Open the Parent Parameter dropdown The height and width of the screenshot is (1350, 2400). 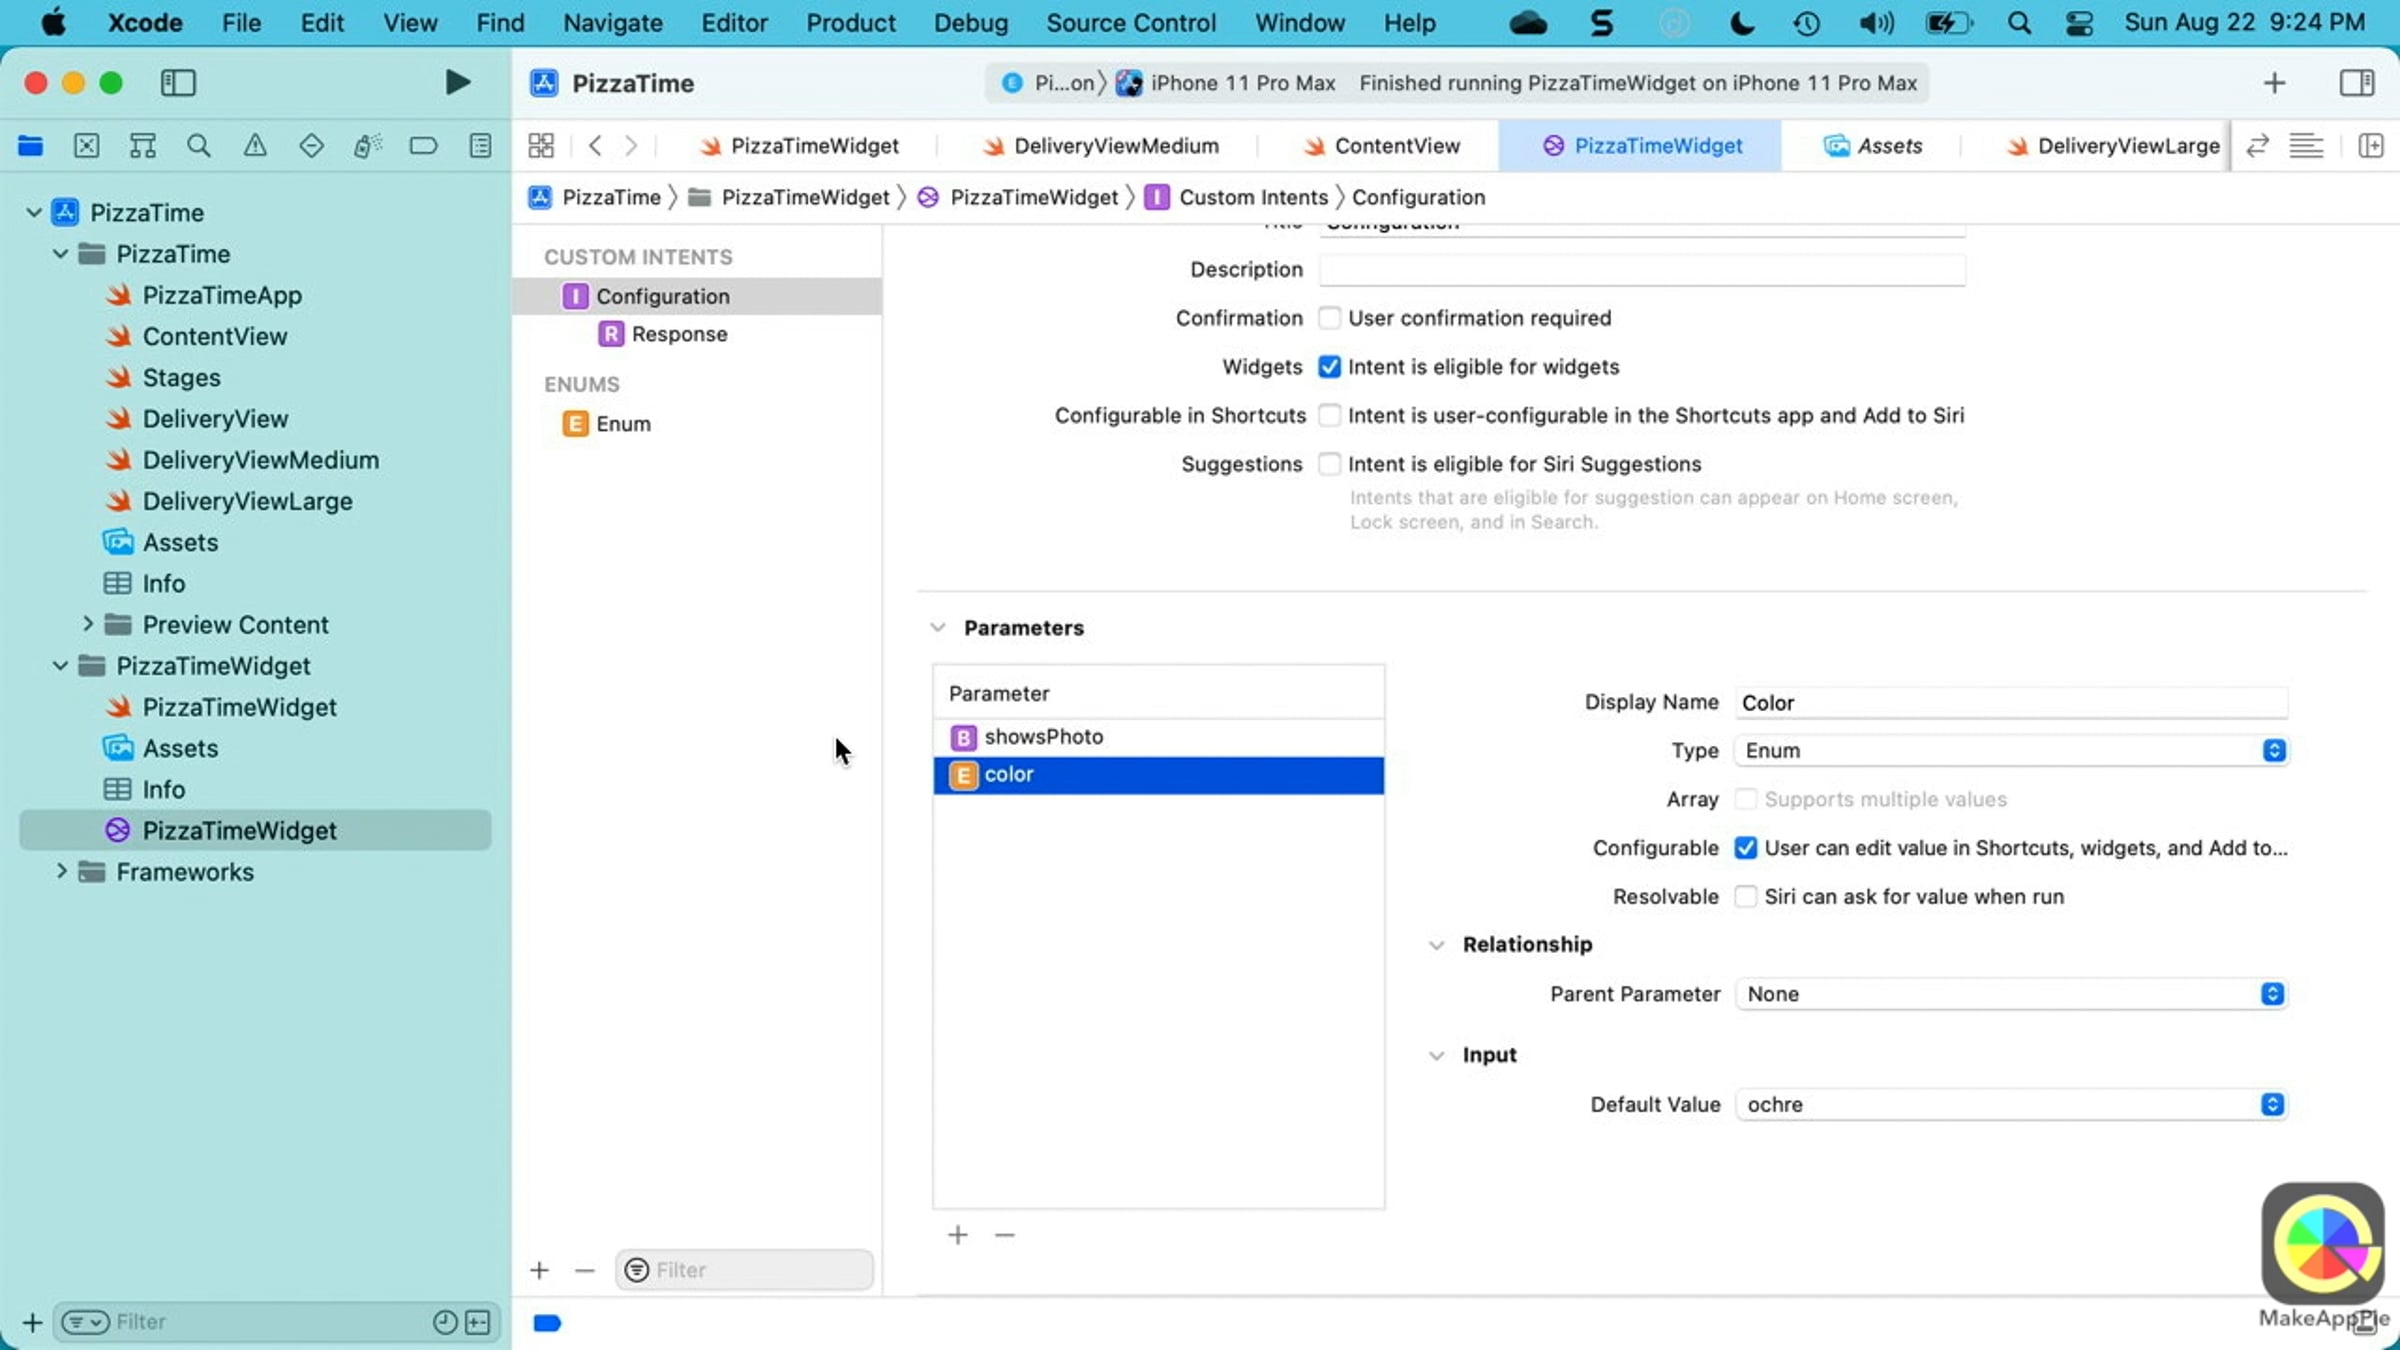tap(2010, 994)
